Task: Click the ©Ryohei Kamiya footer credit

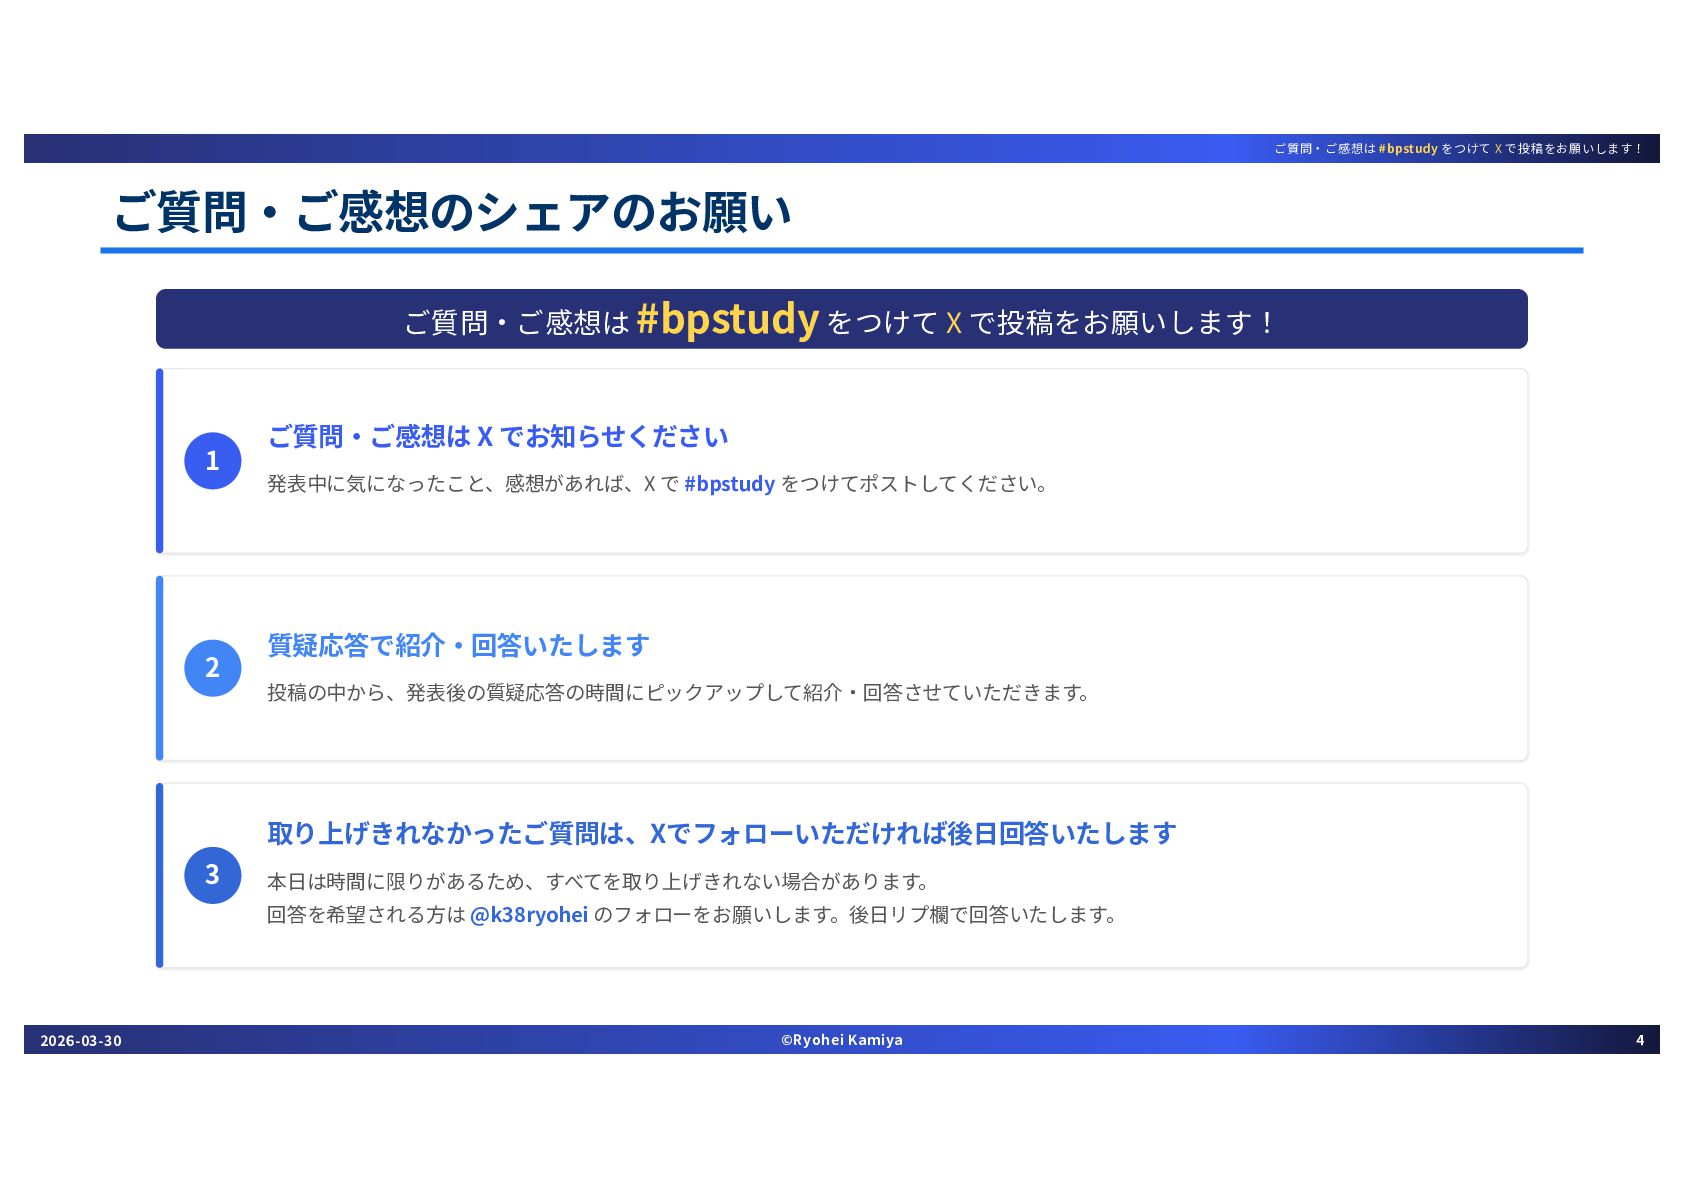Action: point(842,1040)
